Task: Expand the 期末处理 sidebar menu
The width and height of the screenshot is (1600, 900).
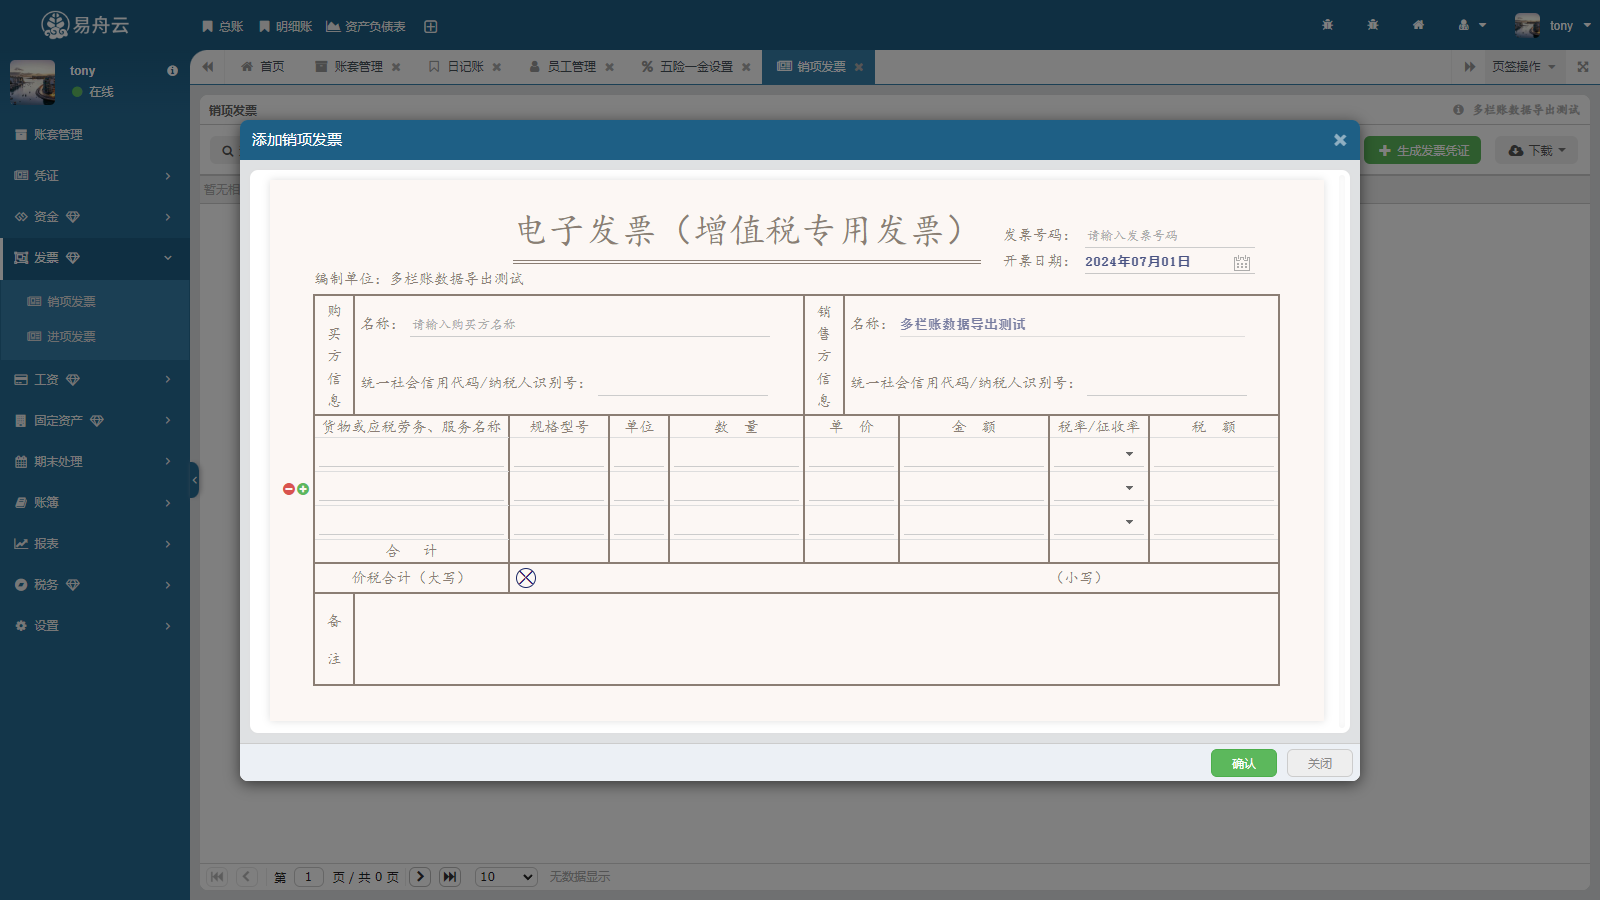Action: [95, 461]
